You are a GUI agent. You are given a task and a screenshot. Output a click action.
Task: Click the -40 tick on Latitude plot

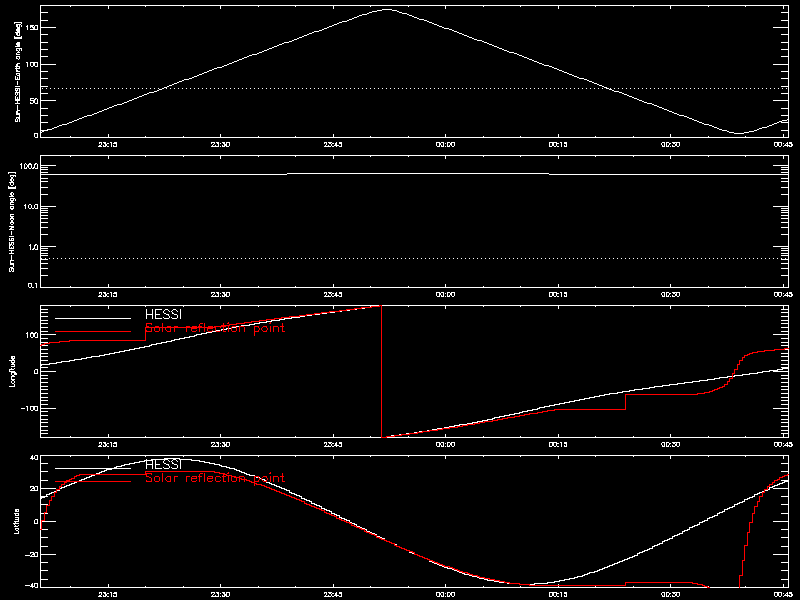click(x=32, y=585)
